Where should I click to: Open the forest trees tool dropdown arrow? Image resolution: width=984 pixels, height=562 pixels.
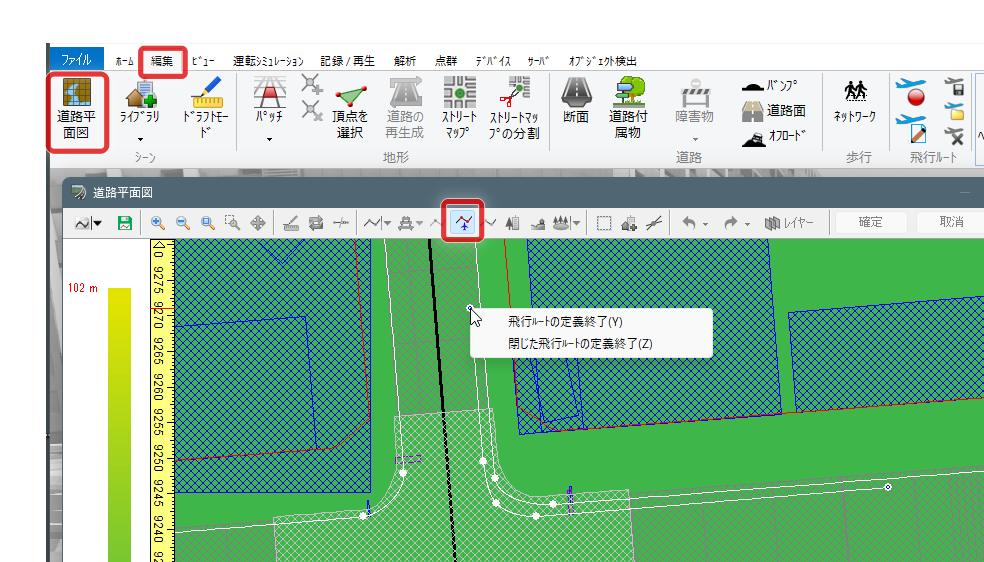pos(576,223)
